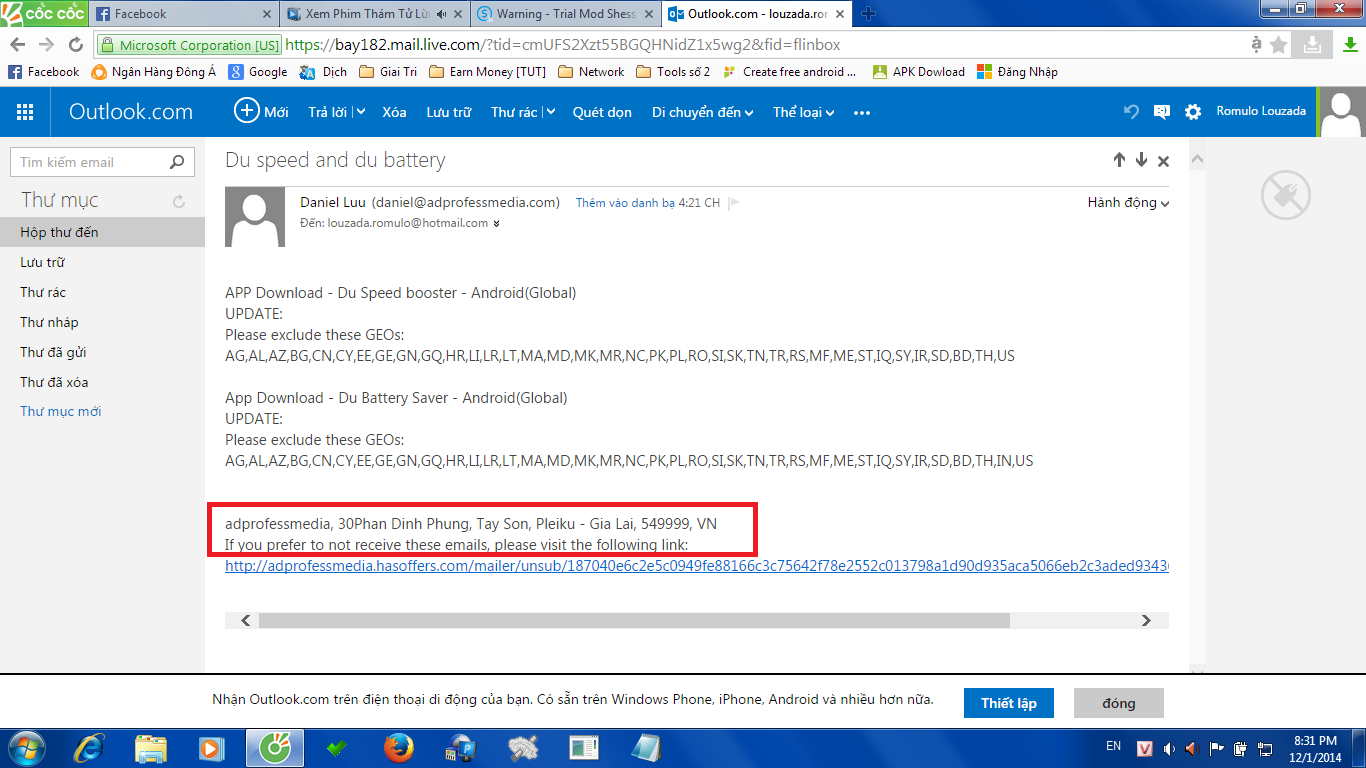Click the search magnifier icon
Image resolution: width=1366 pixels, height=768 pixels.
pyautogui.click(x=177, y=162)
